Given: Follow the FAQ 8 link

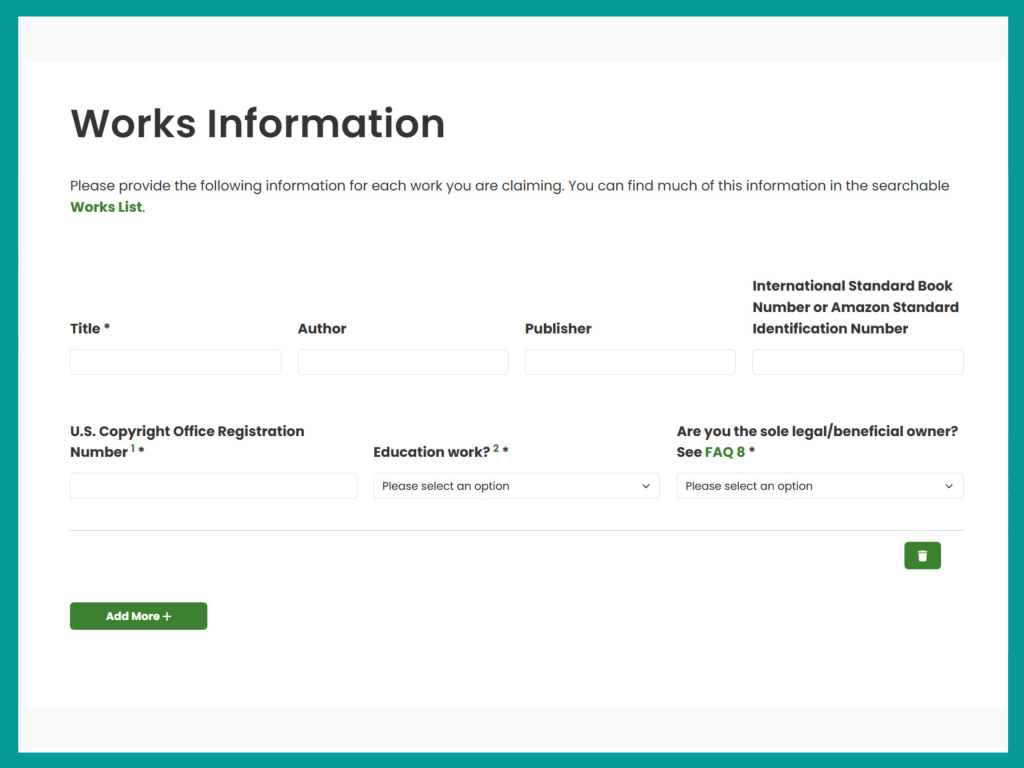Looking at the screenshot, I should (x=724, y=452).
